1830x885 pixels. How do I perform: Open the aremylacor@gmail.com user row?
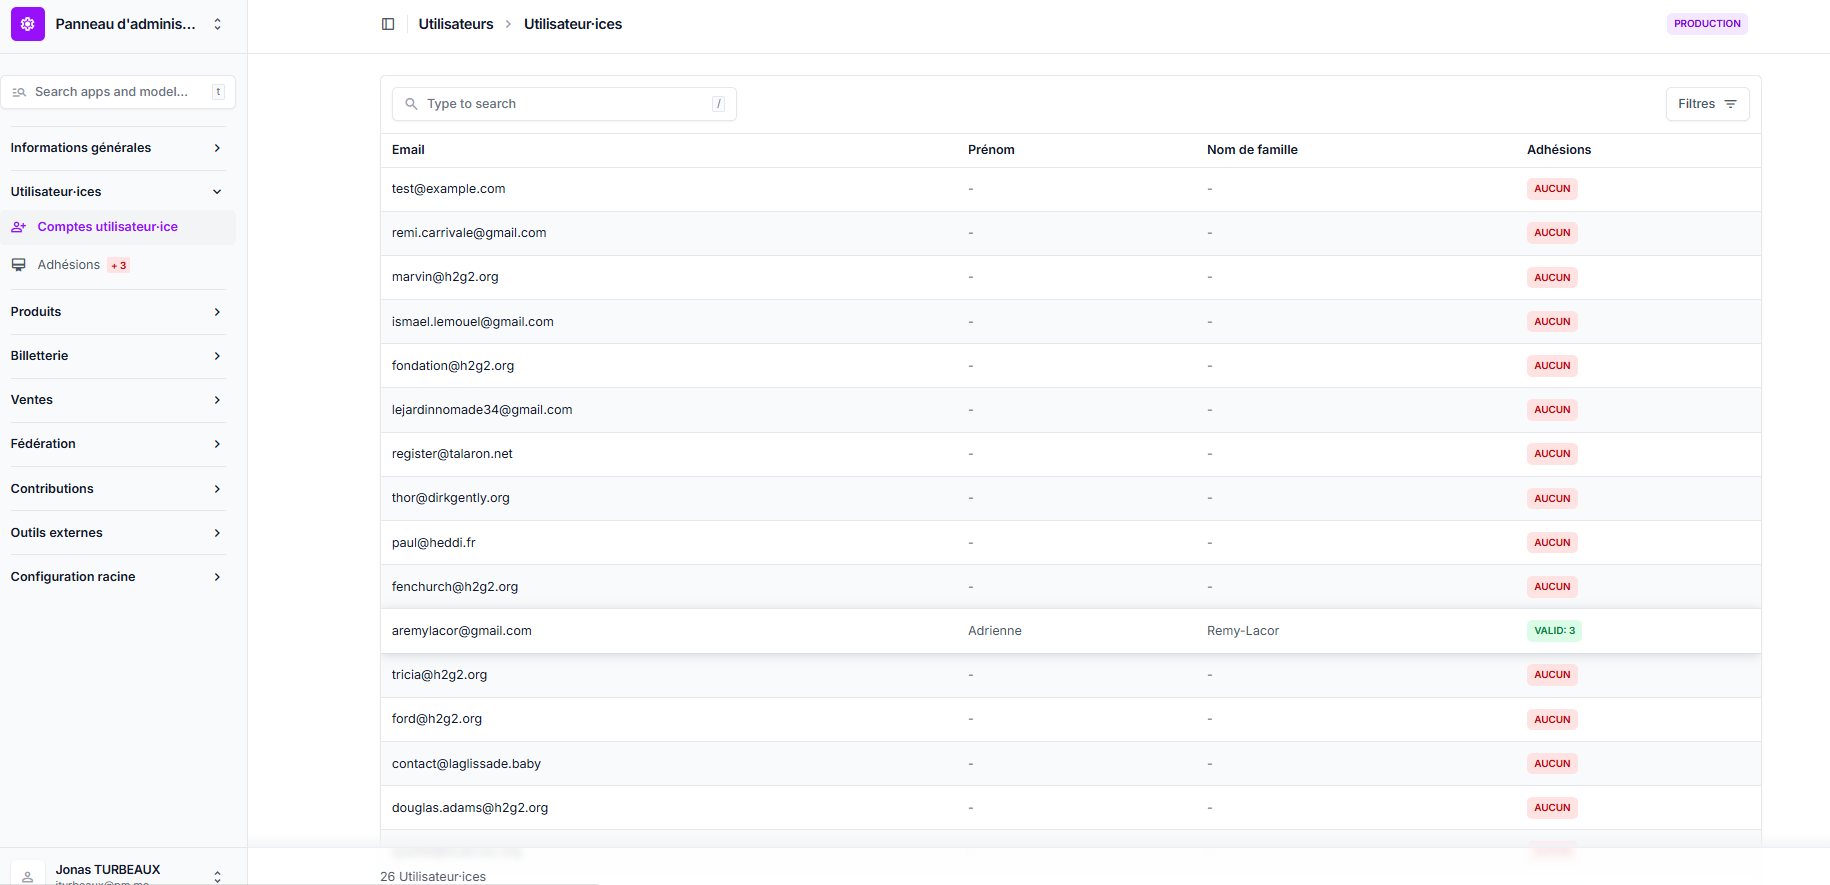(x=462, y=631)
